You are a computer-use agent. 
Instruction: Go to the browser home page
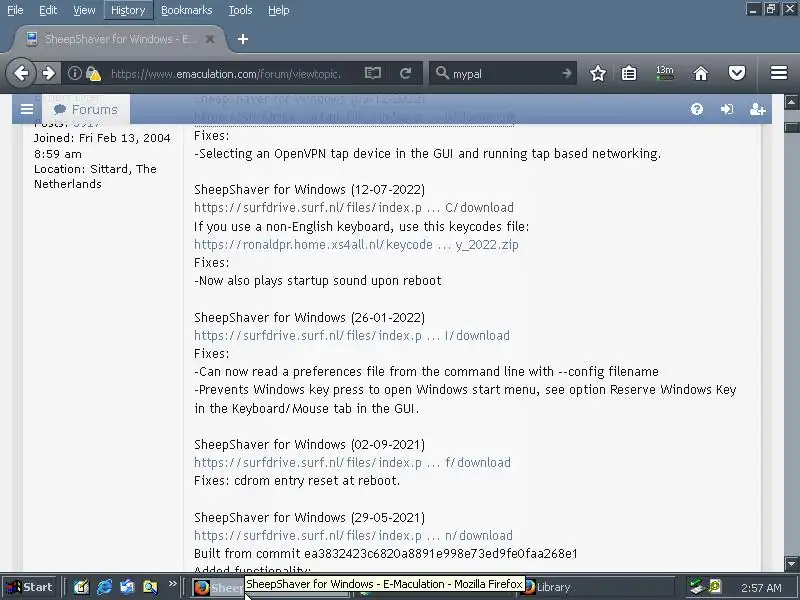[701, 74]
